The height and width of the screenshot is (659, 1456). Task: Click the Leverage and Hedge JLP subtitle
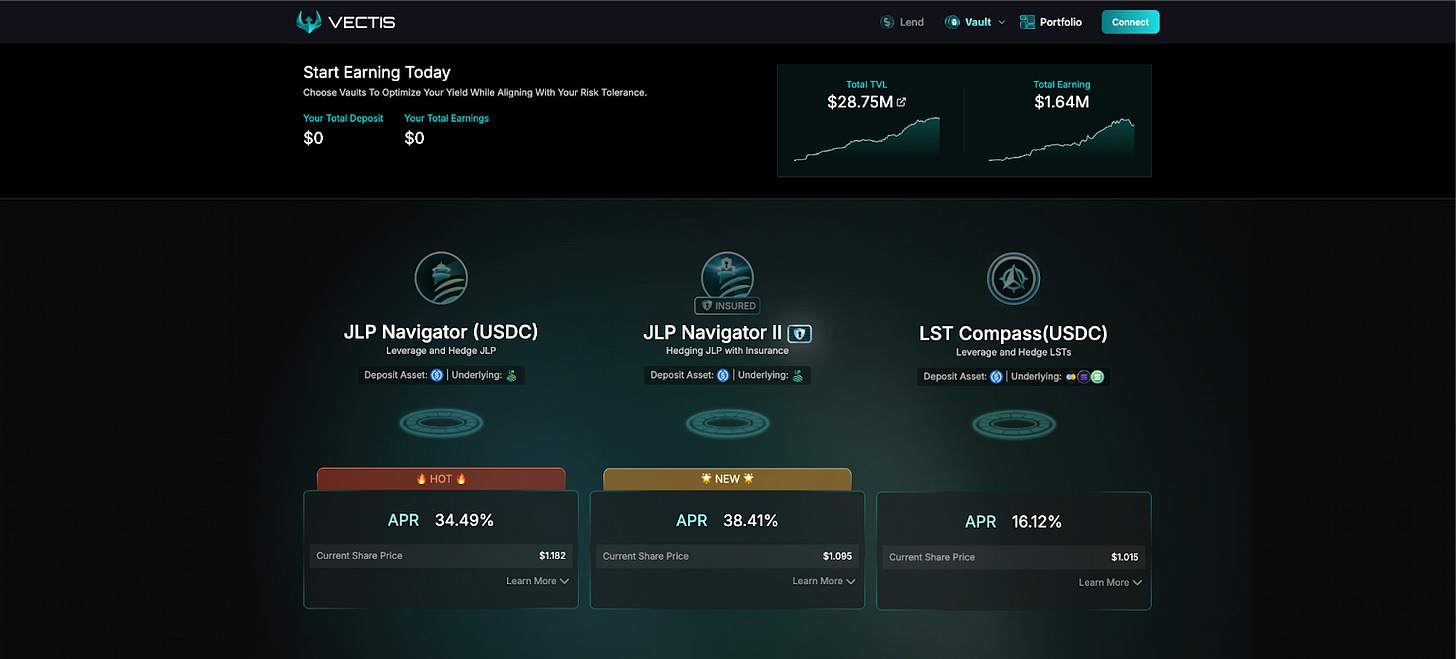pyautogui.click(x=441, y=351)
